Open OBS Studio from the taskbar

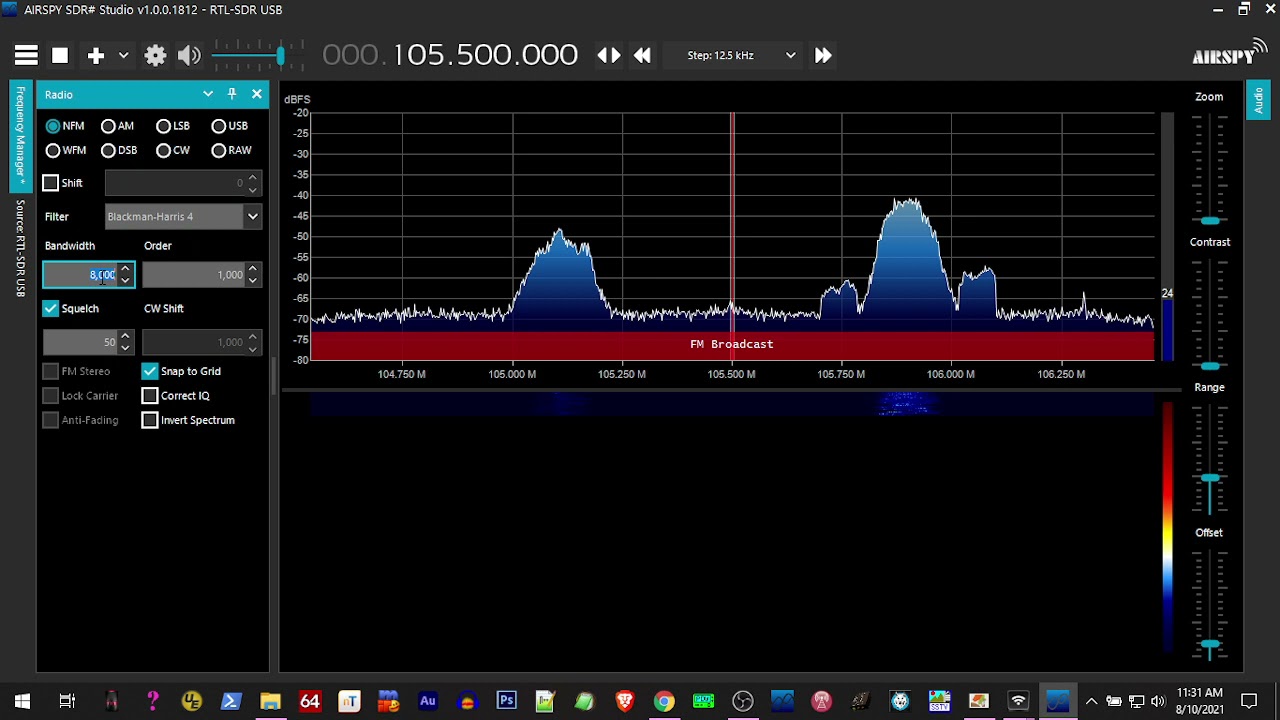742,701
